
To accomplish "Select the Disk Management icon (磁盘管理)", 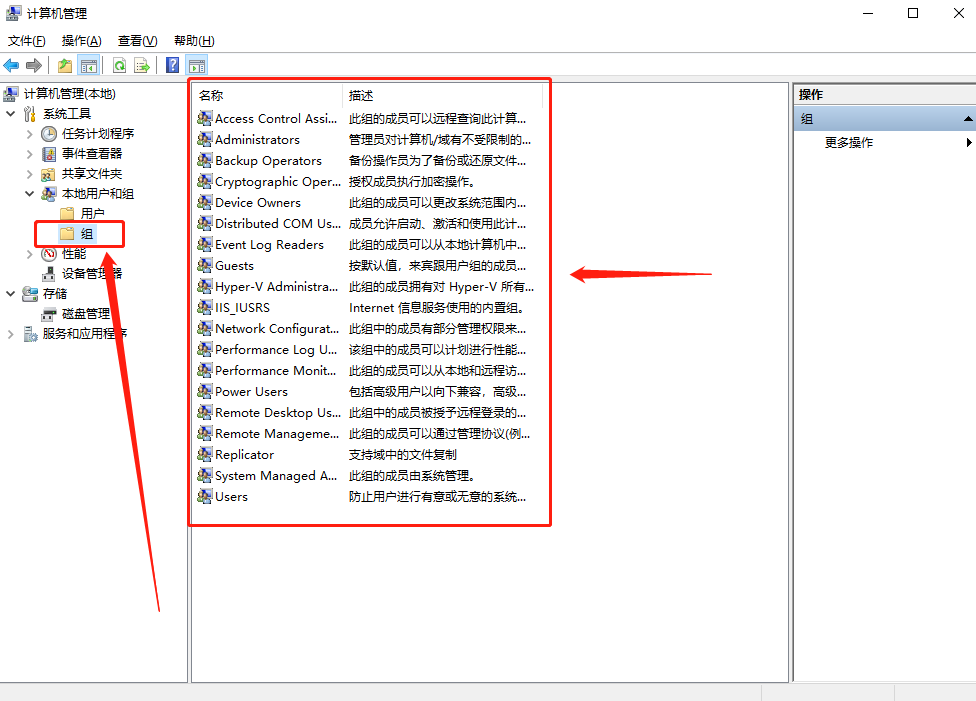I will tap(49, 314).
